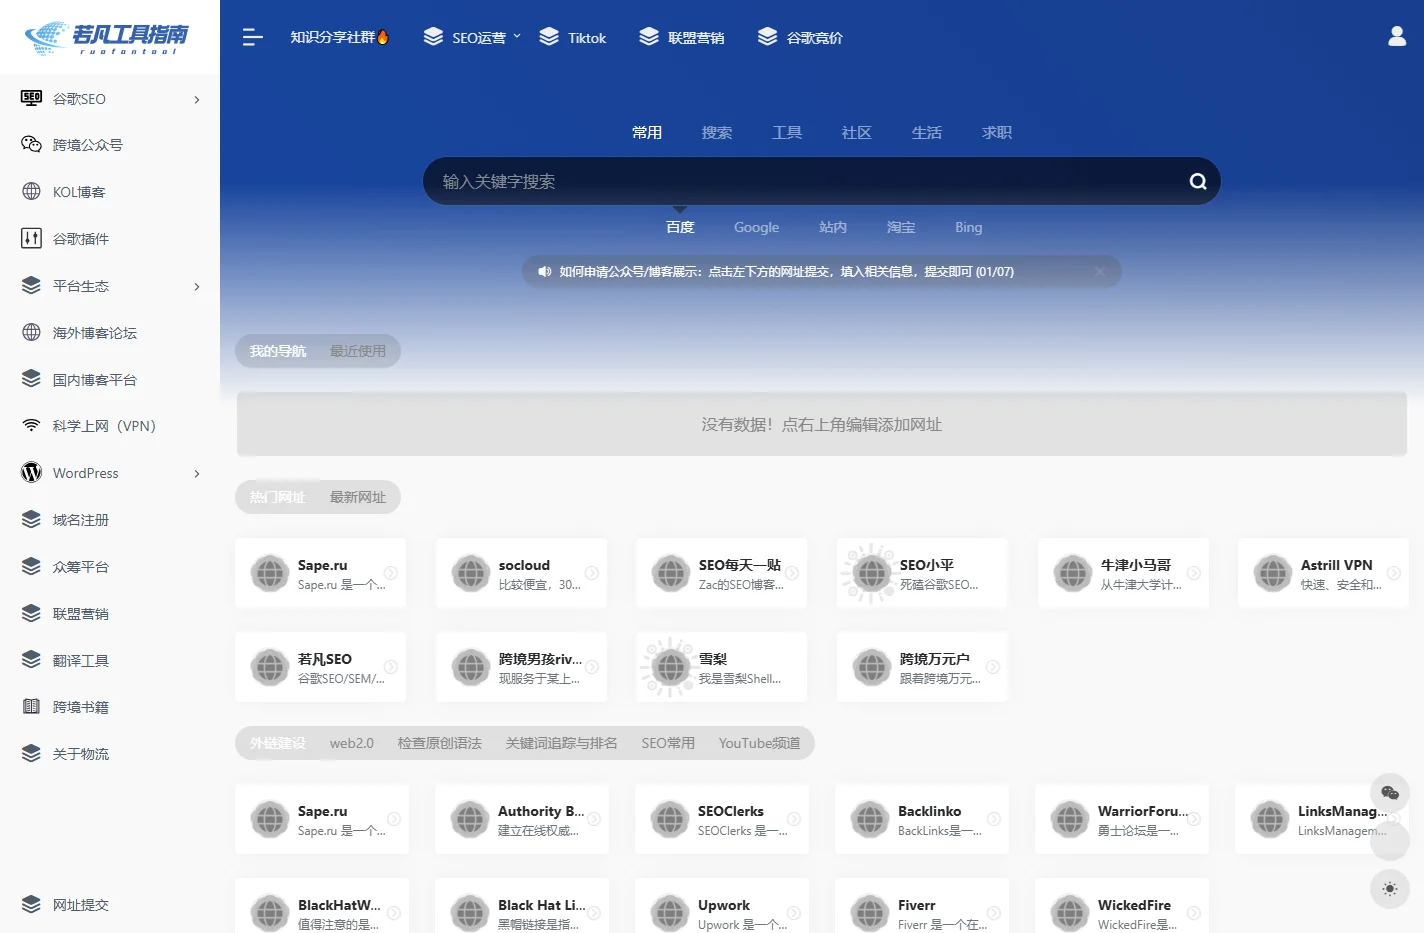Select the 常用 search category tab
The height and width of the screenshot is (933, 1424).
coord(647,133)
